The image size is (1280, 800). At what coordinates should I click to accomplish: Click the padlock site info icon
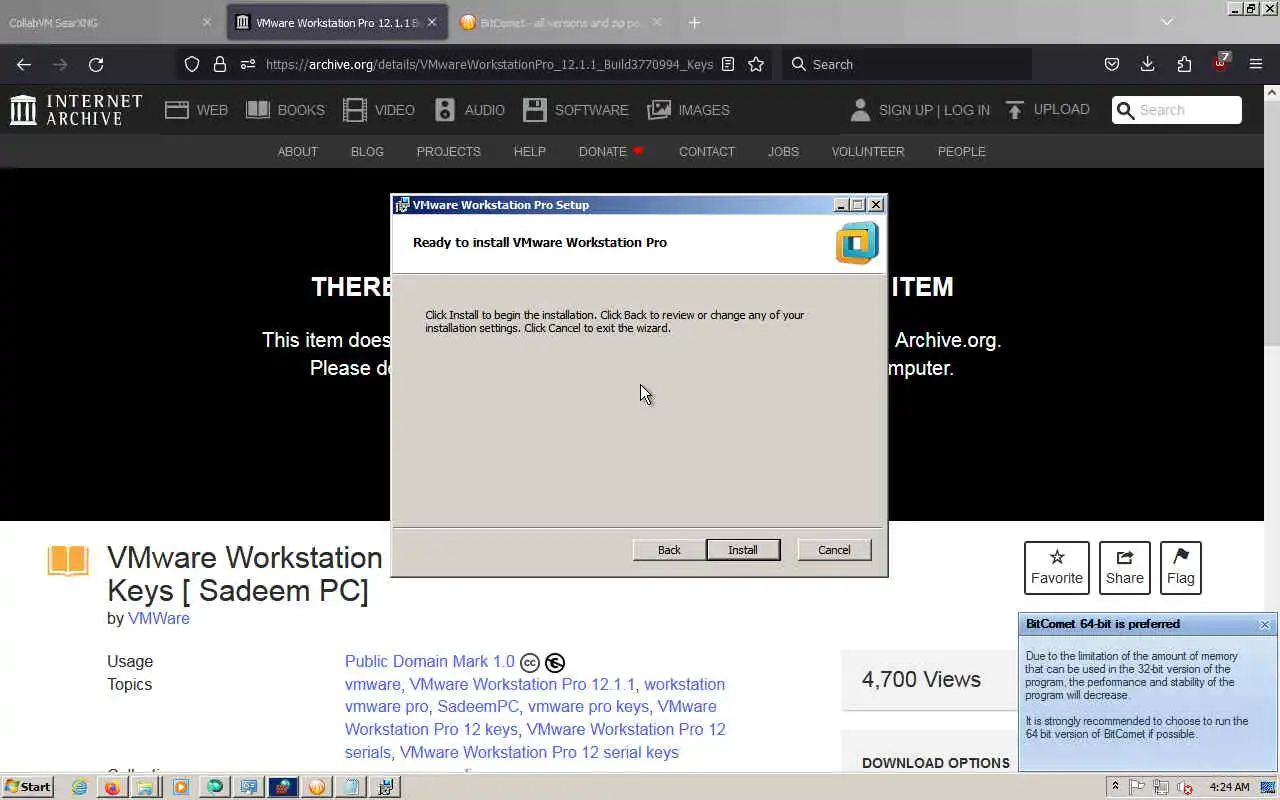pyautogui.click(x=220, y=64)
